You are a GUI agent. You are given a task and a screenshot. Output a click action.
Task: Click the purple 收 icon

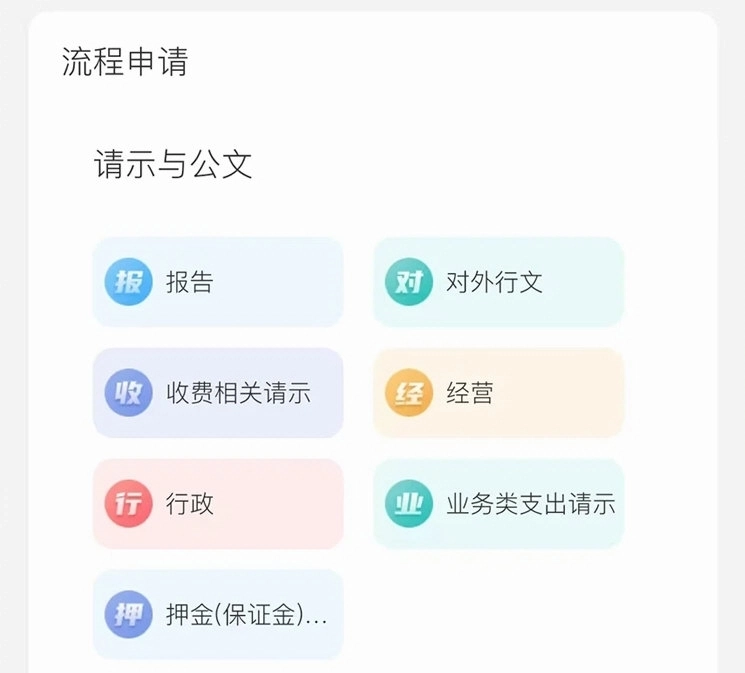click(x=129, y=393)
